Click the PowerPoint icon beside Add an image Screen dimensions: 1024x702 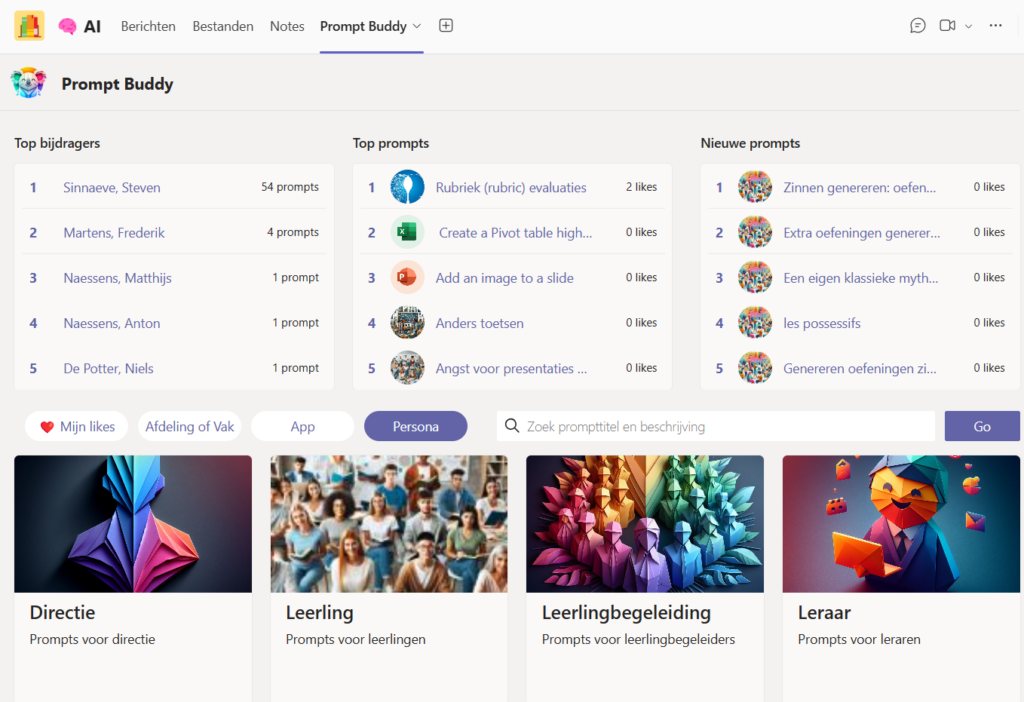[407, 278]
